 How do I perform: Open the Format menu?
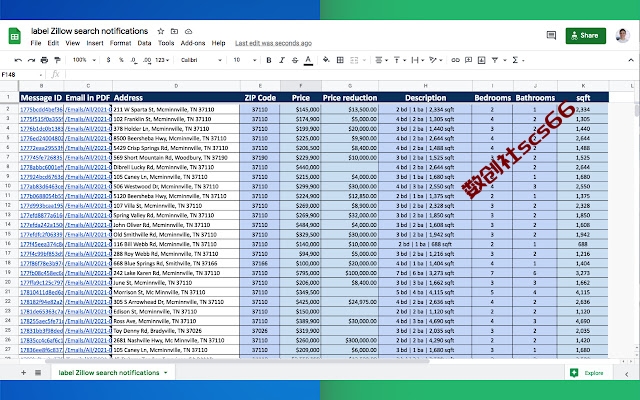click(120, 43)
